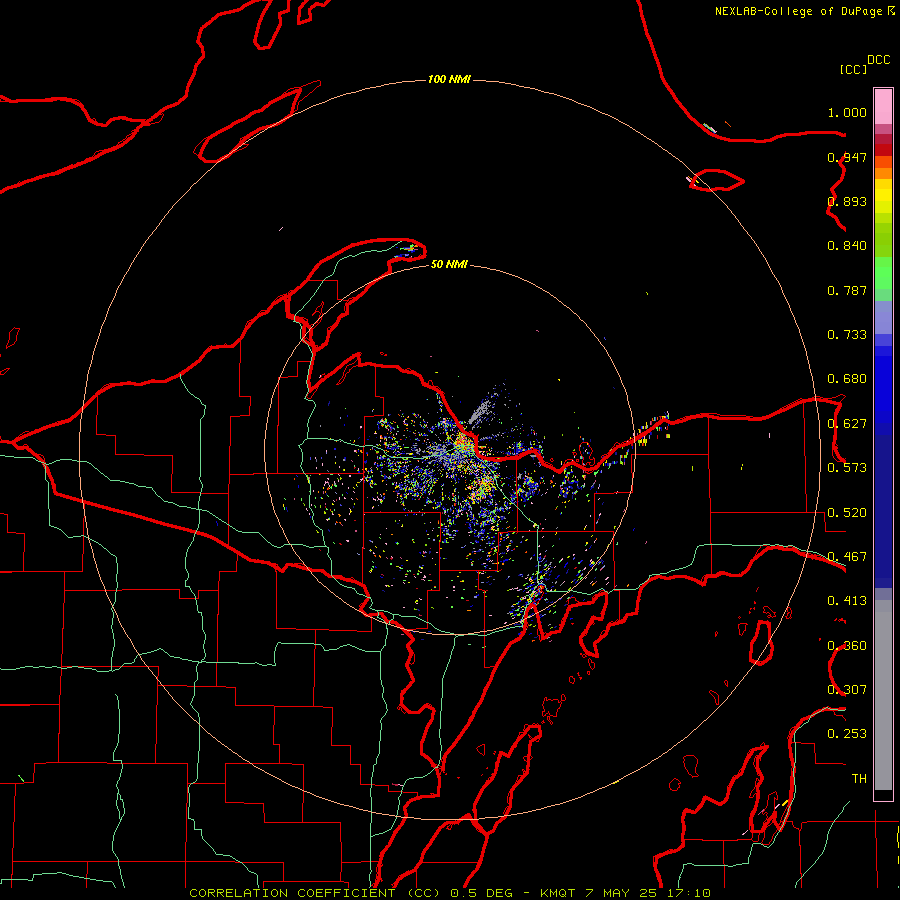Click the pink segment at the top of the color bar

[883, 107]
